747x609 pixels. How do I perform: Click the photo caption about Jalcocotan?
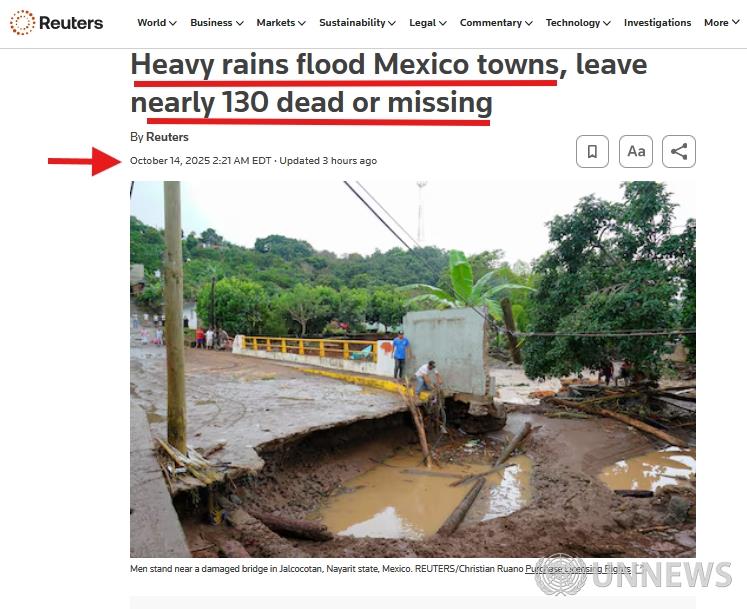(326, 568)
